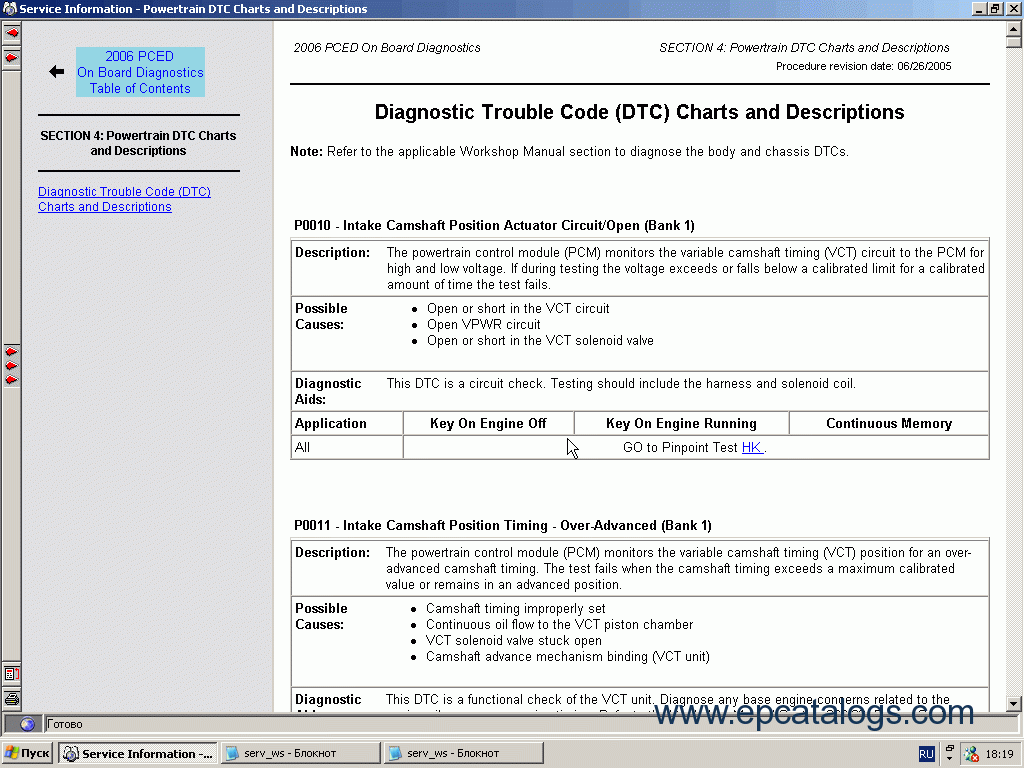The width and height of the screenshot is (1024, 768).
Task: Click the upper red arrow in the grouped three
Action: [x=12, y=351]
